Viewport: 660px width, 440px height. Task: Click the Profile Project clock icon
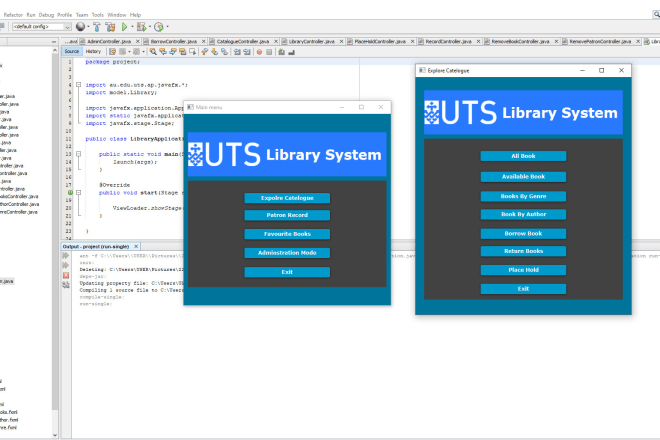(x=159, y=27)
